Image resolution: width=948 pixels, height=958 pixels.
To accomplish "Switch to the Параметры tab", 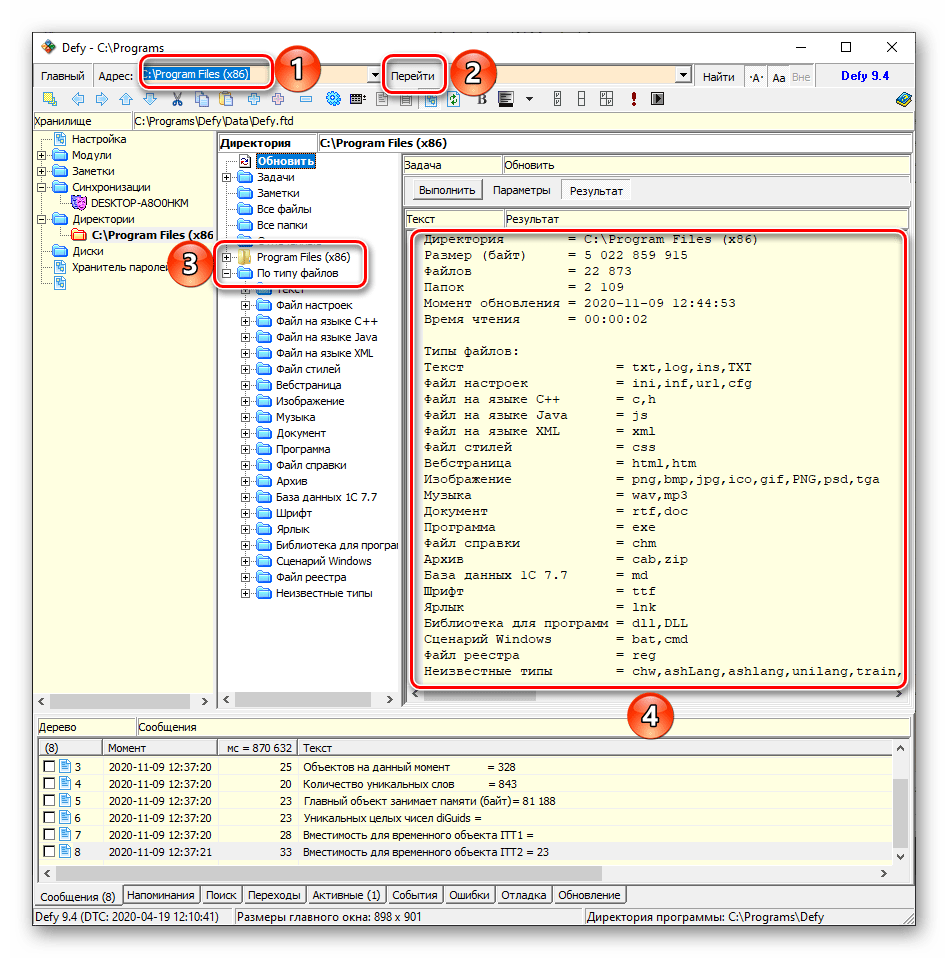I will 521,191.
